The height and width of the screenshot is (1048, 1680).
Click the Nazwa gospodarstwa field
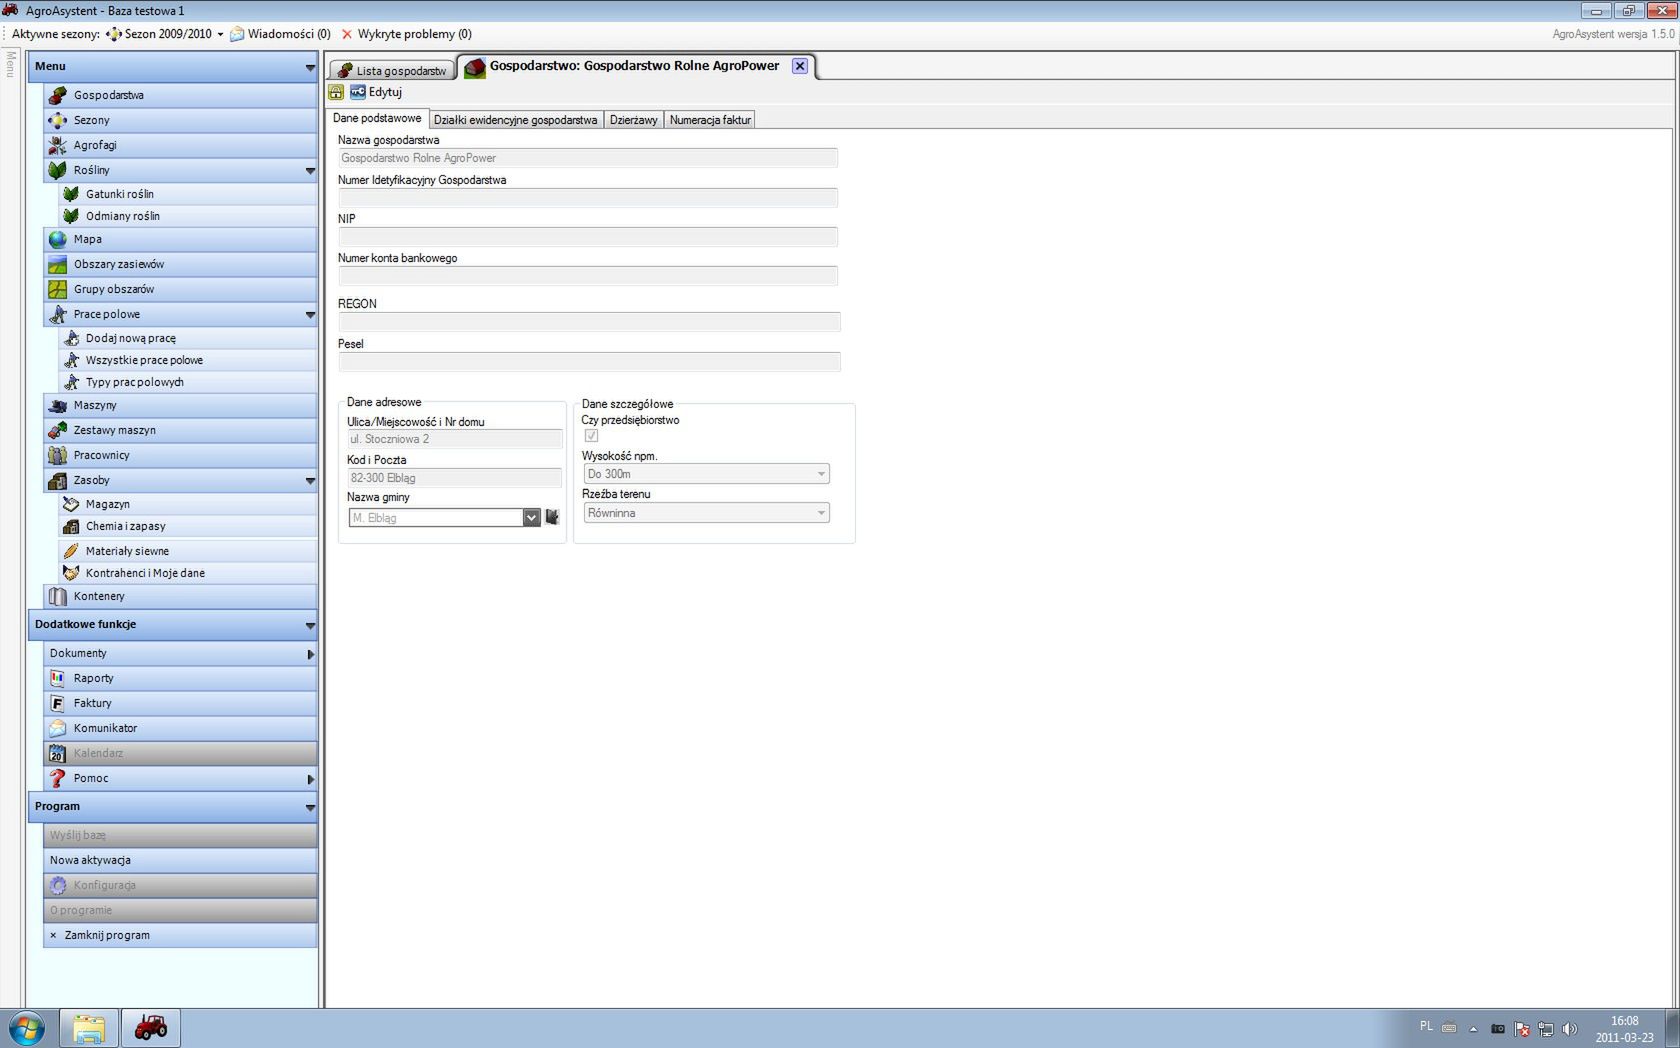tap(588, 158)
